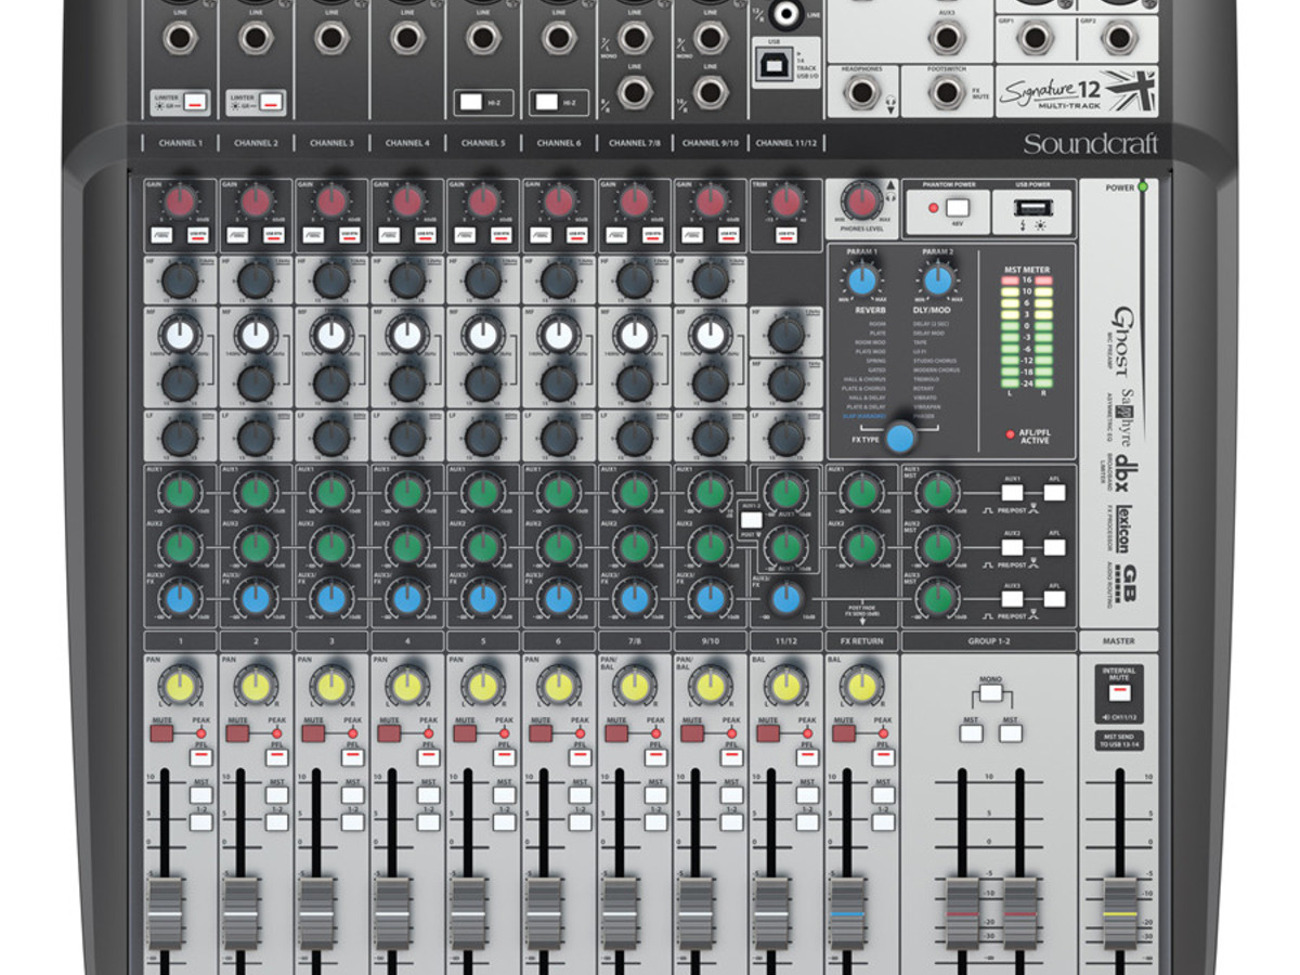Click the 'MST METER' heading
This screenshot has width=1300, height=975.
(1027, 270)
